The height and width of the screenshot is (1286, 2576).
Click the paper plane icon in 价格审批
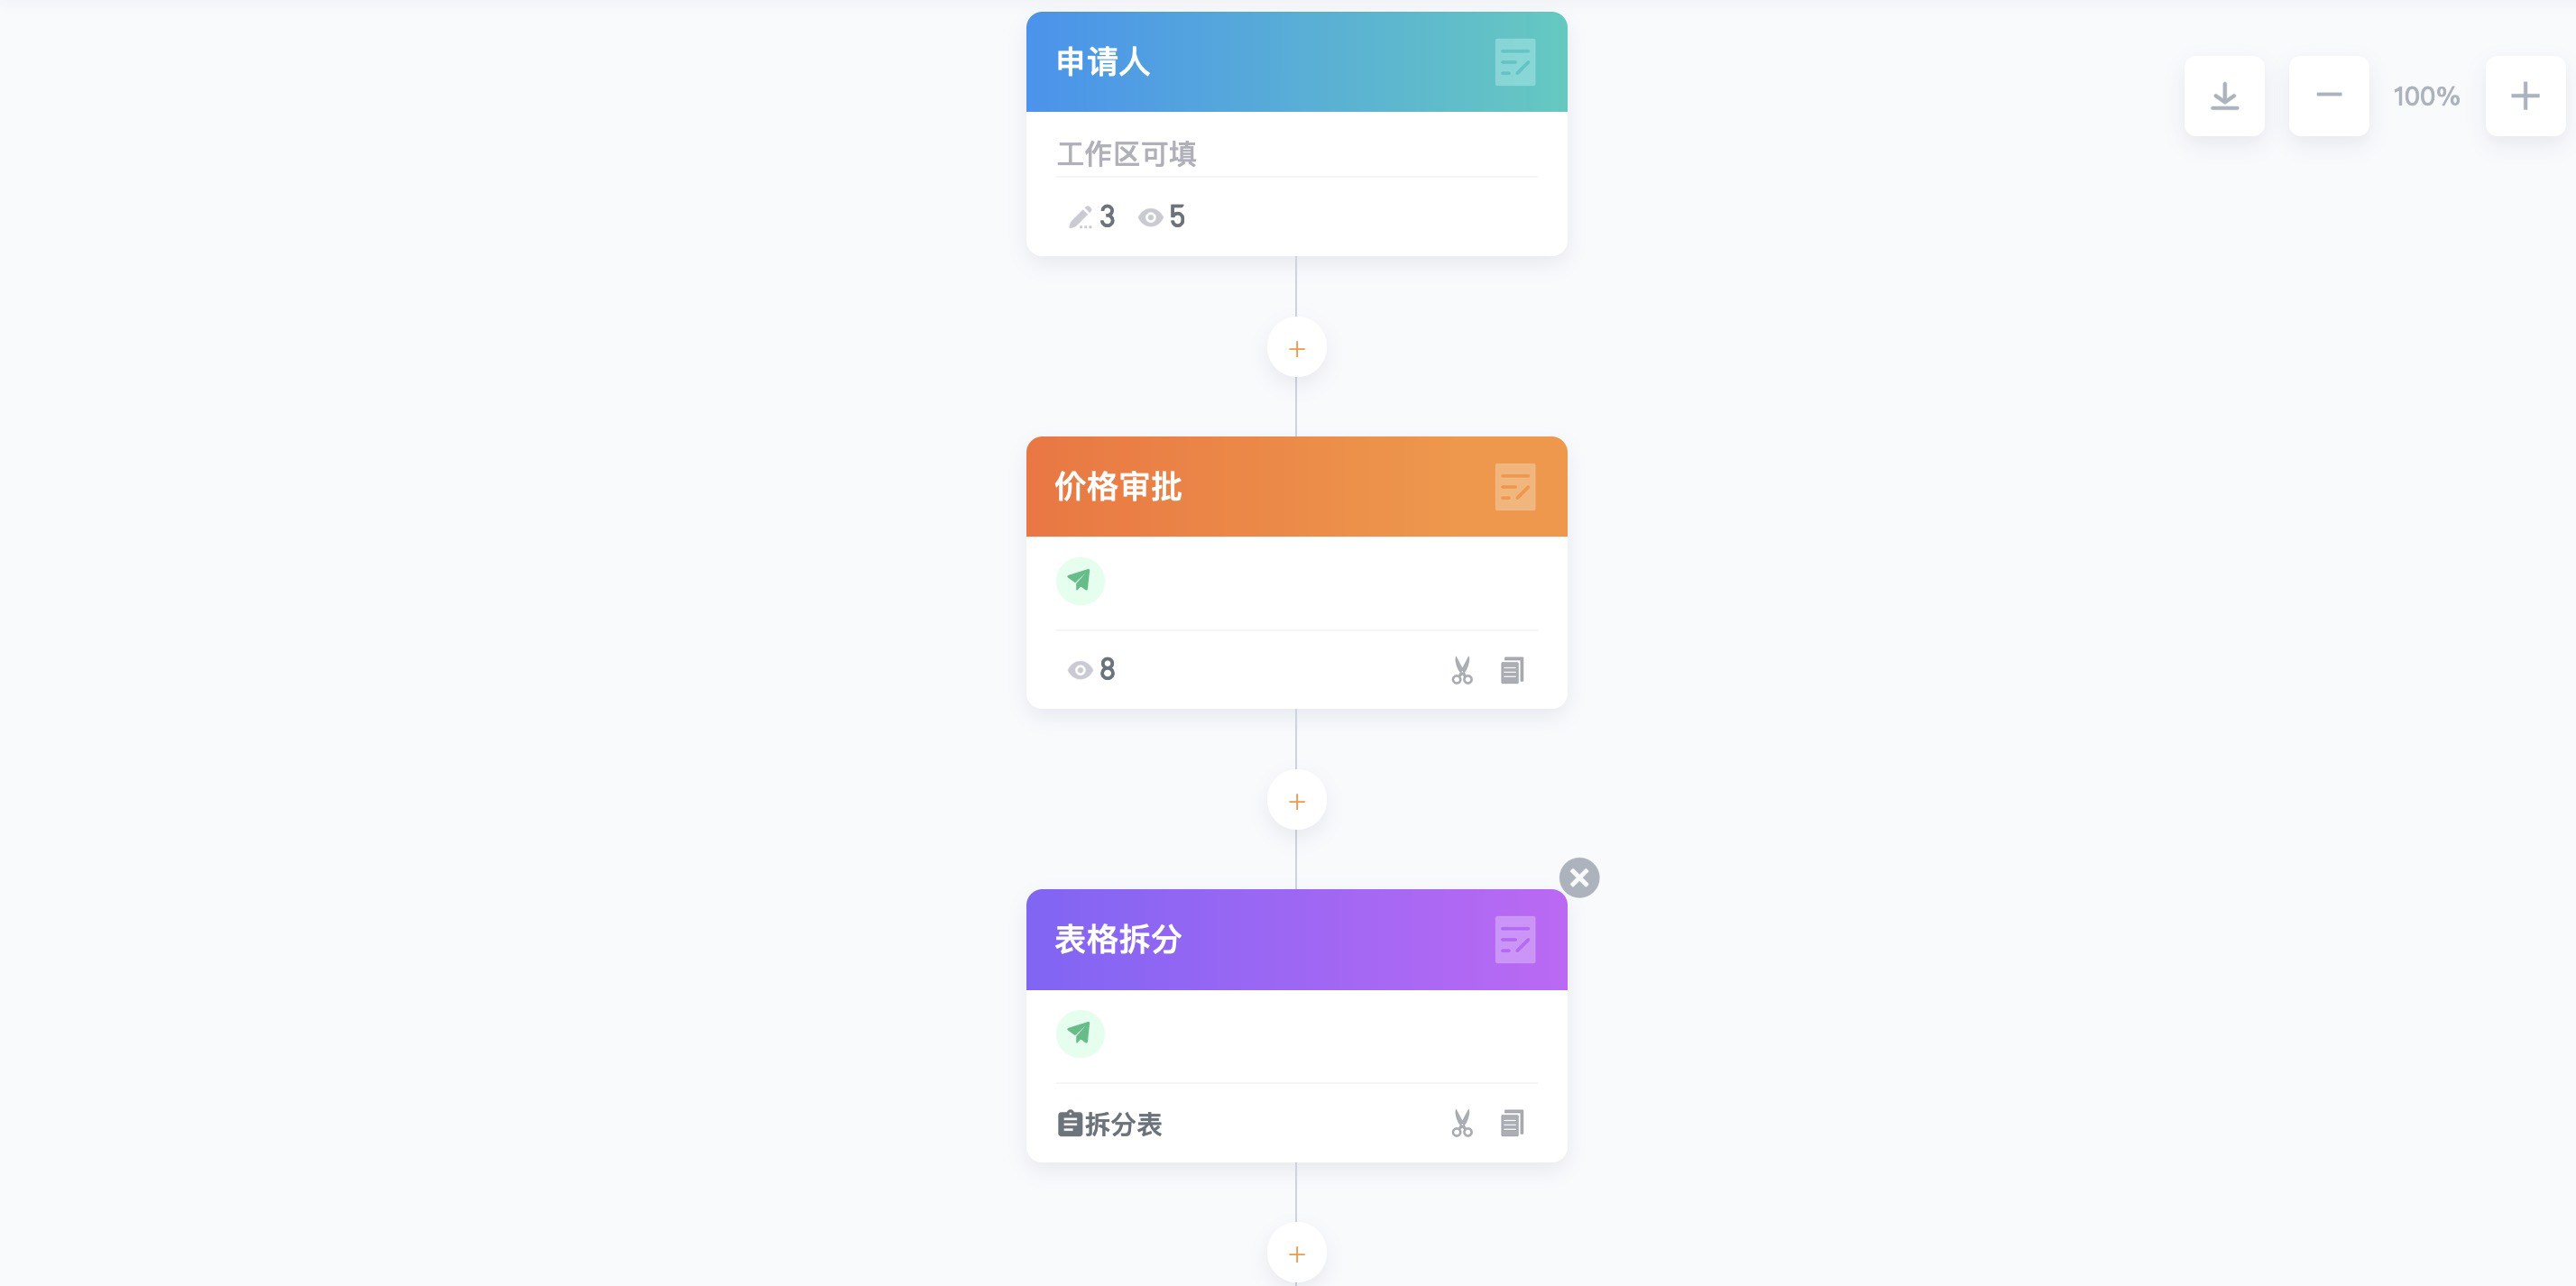(x=1080, y=581)
